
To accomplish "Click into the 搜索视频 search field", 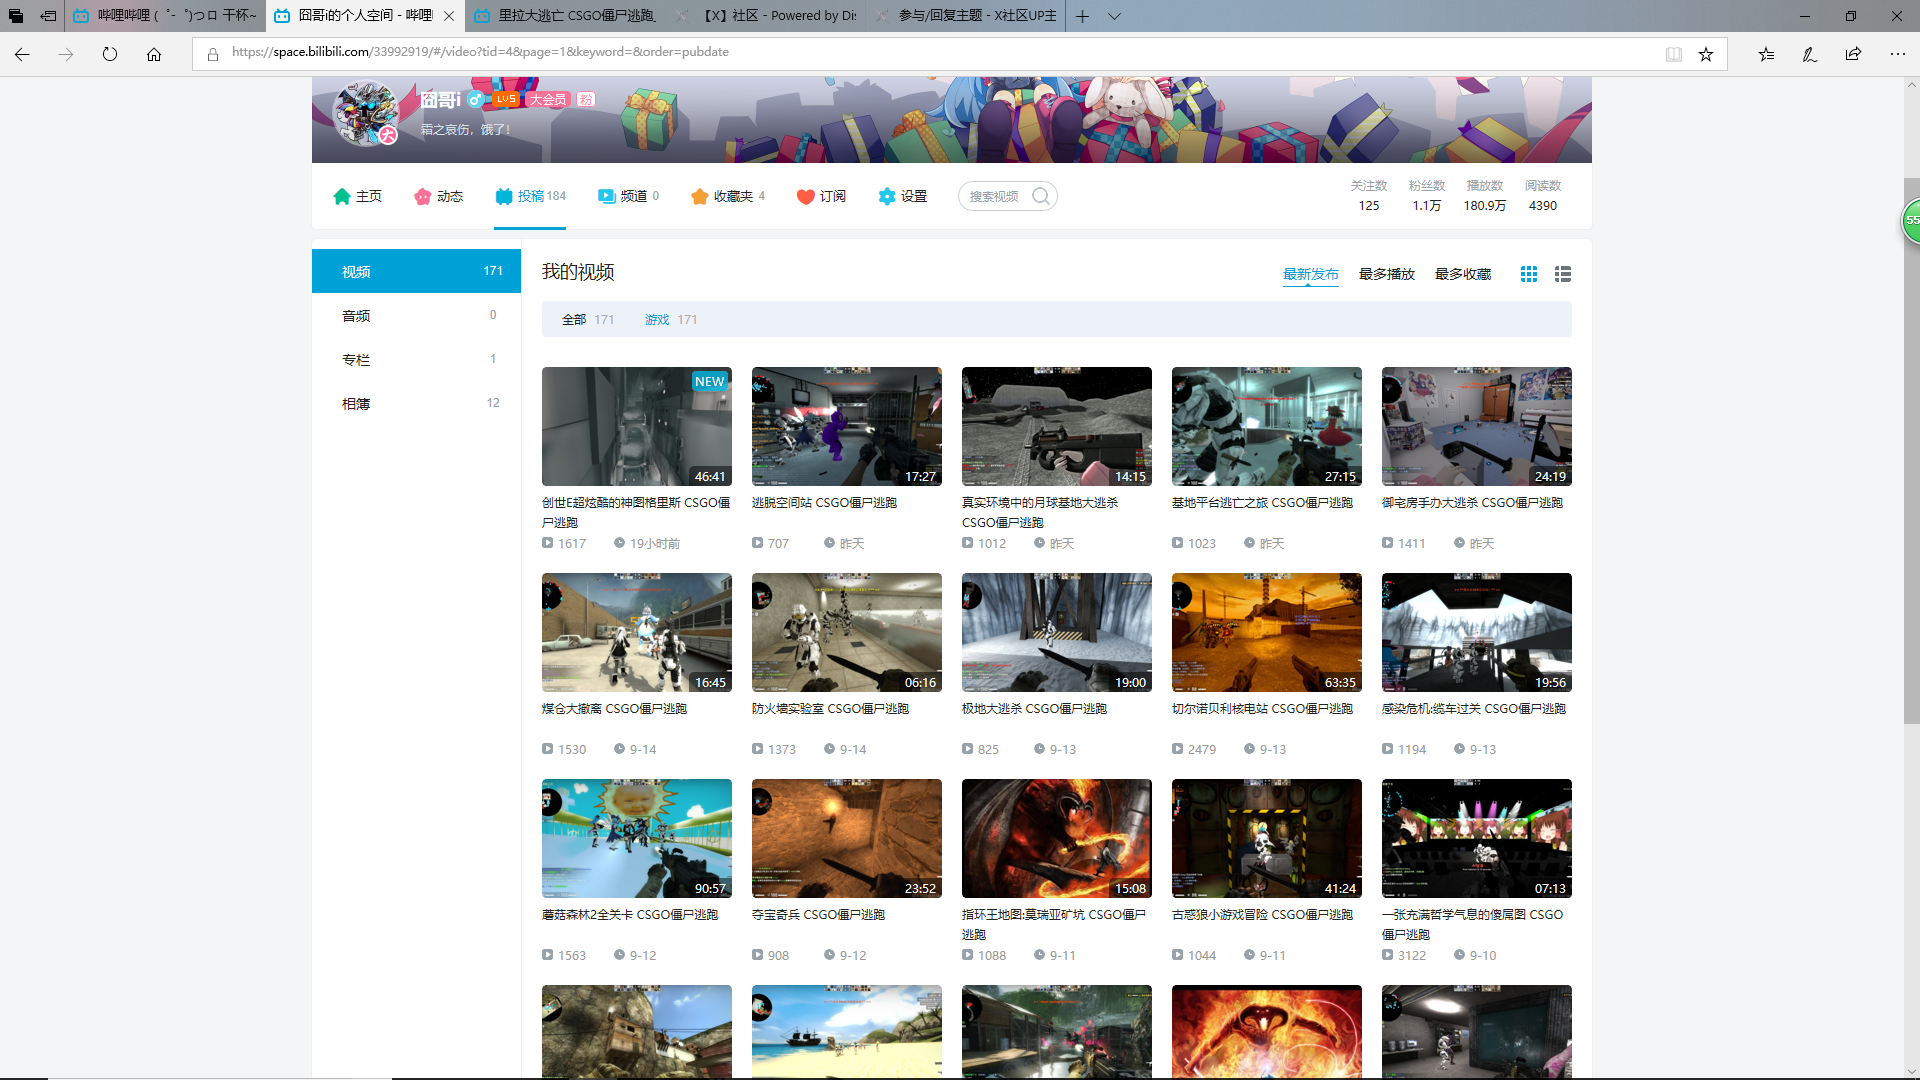I will click(x=996, y=196).
